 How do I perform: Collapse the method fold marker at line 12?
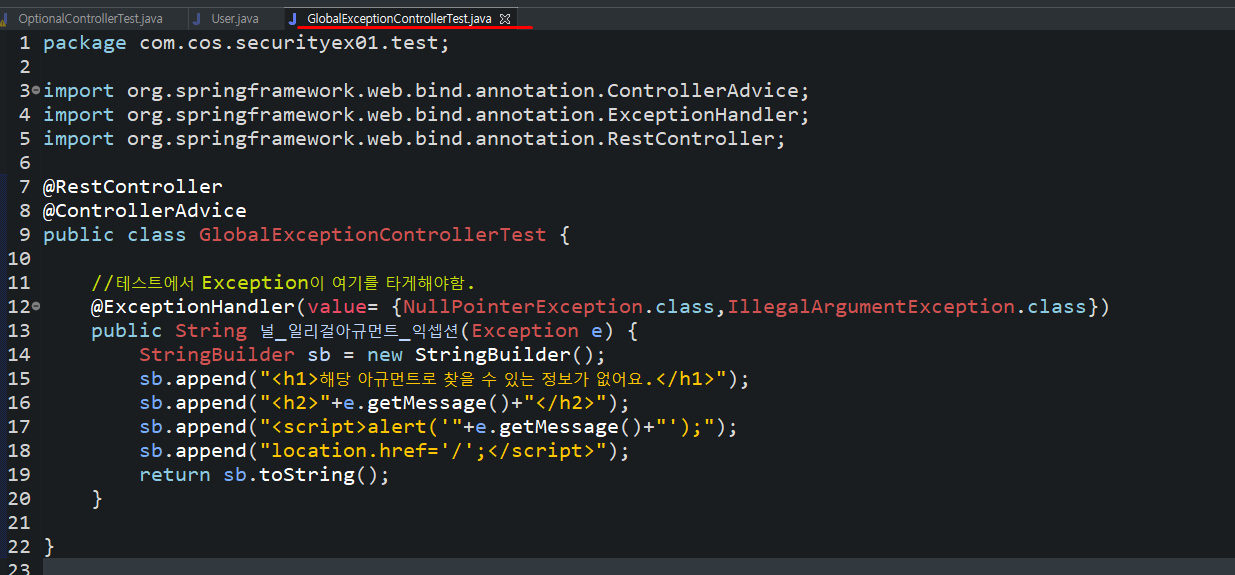click(x=36, y=306)
